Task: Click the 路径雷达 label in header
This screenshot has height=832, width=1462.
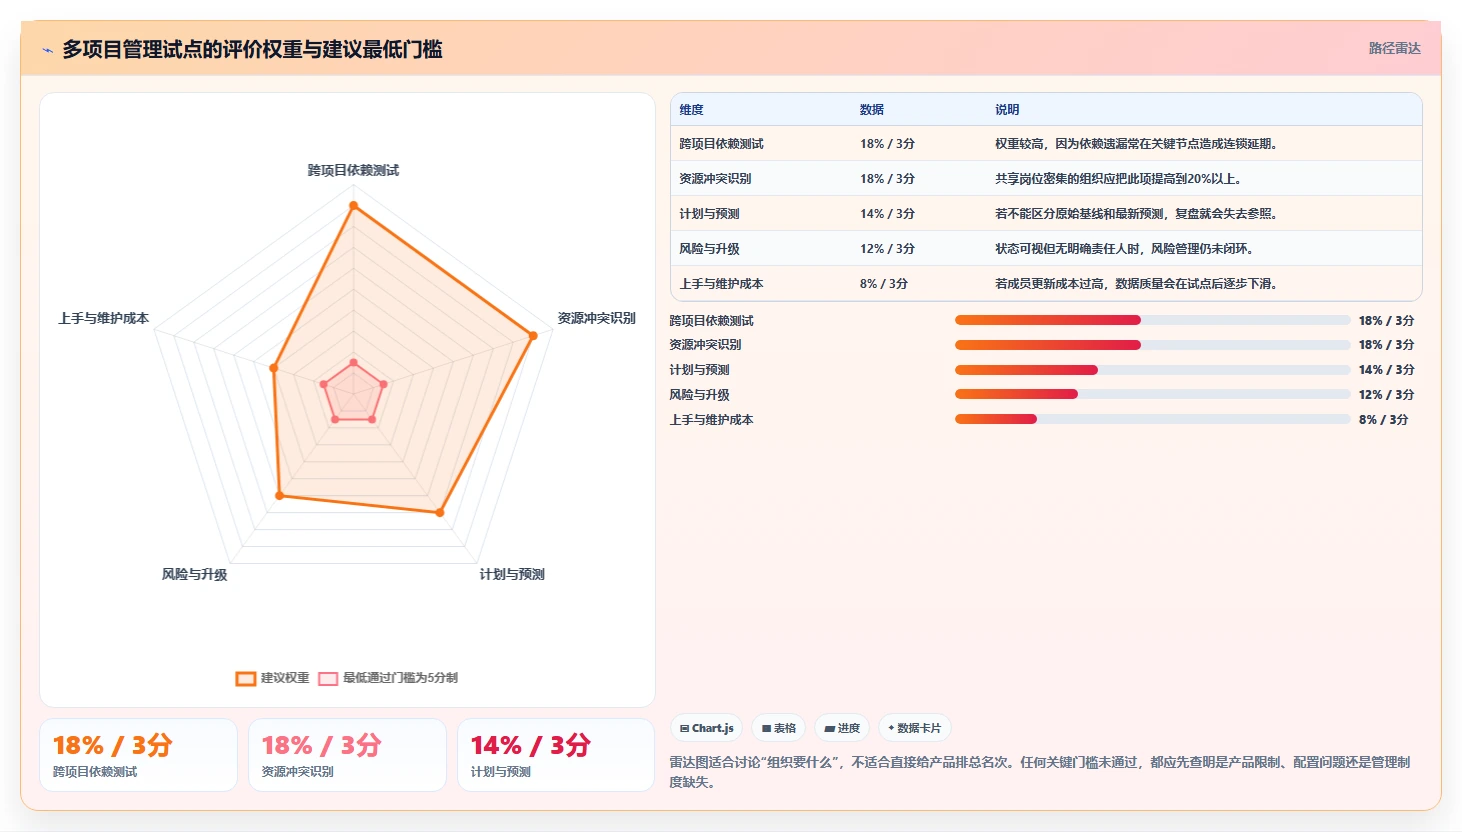Action: point(1394,48)
